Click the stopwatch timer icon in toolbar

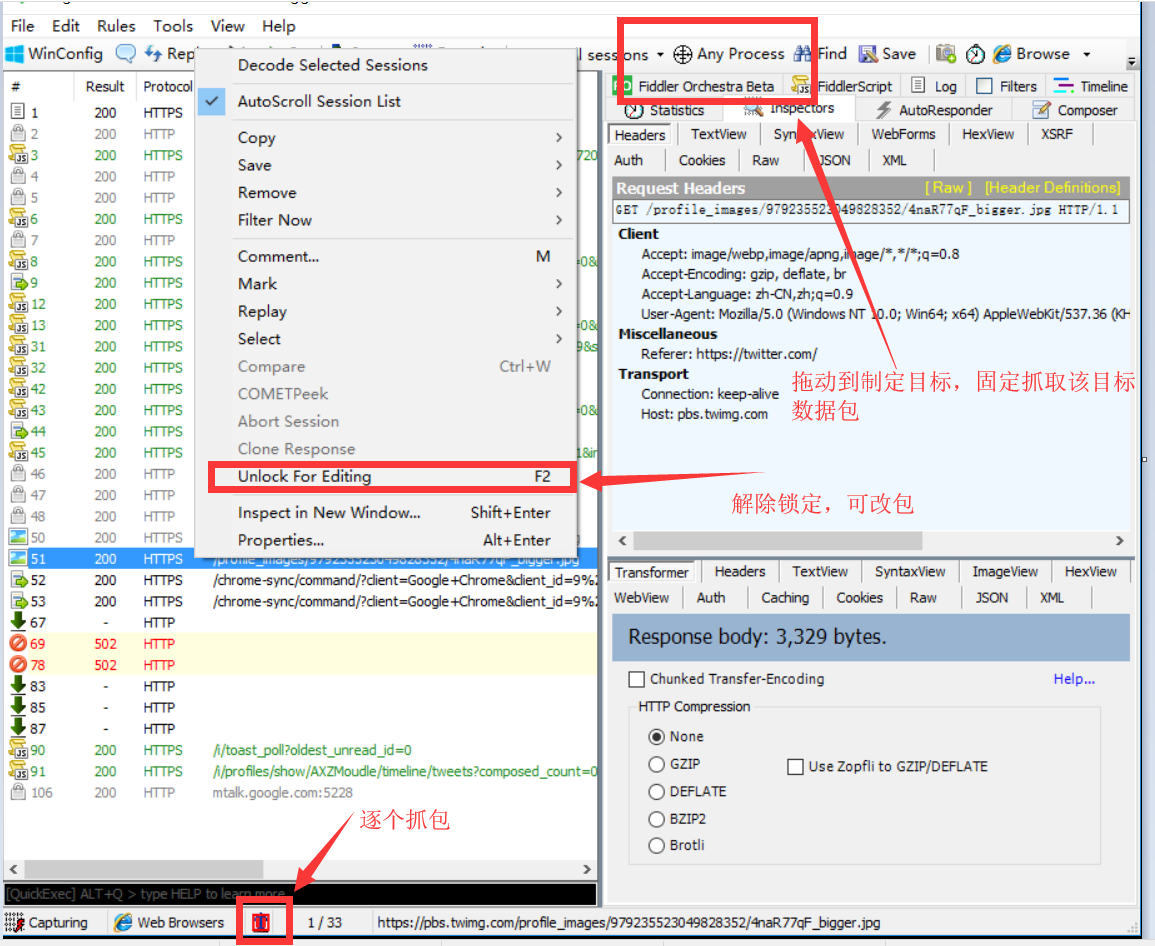[975, 54]
